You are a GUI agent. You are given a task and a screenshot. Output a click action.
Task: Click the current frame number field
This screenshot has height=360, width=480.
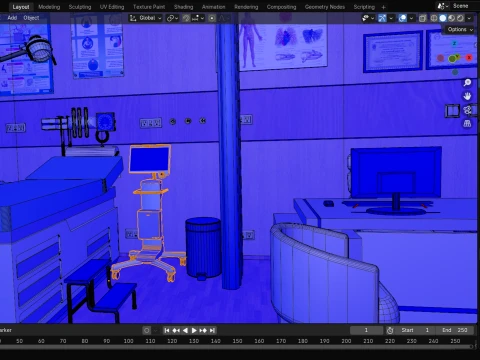click(x=366, y=330)
